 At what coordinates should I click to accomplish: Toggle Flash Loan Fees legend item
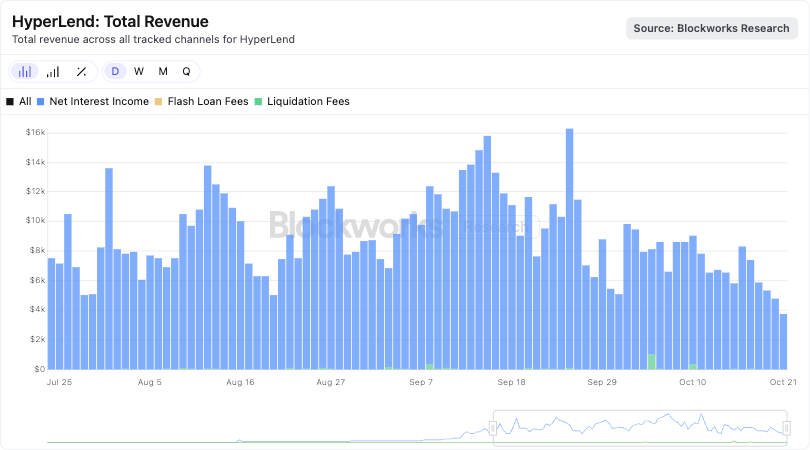(201, 101)
